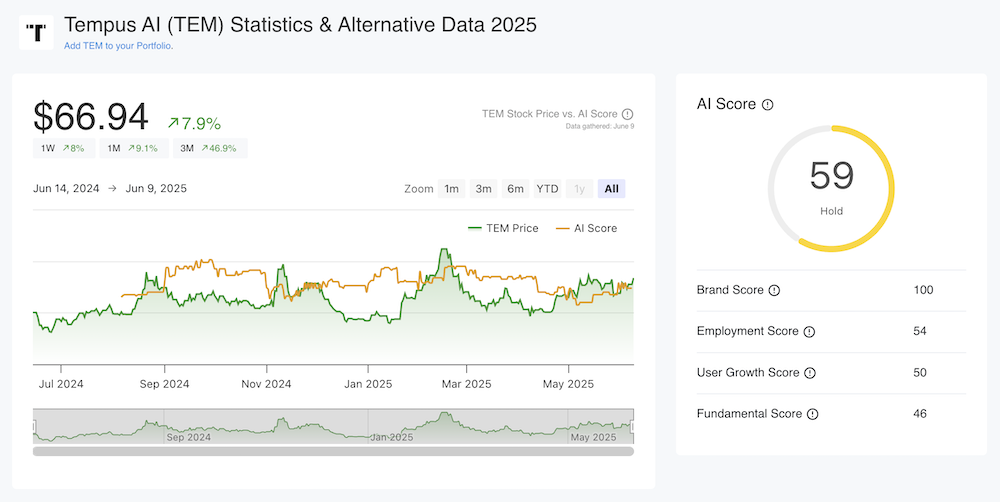Click the Jun 14, 2024 start date
The width and height of the screenshot is (1000, 502).
coord(66,189)
